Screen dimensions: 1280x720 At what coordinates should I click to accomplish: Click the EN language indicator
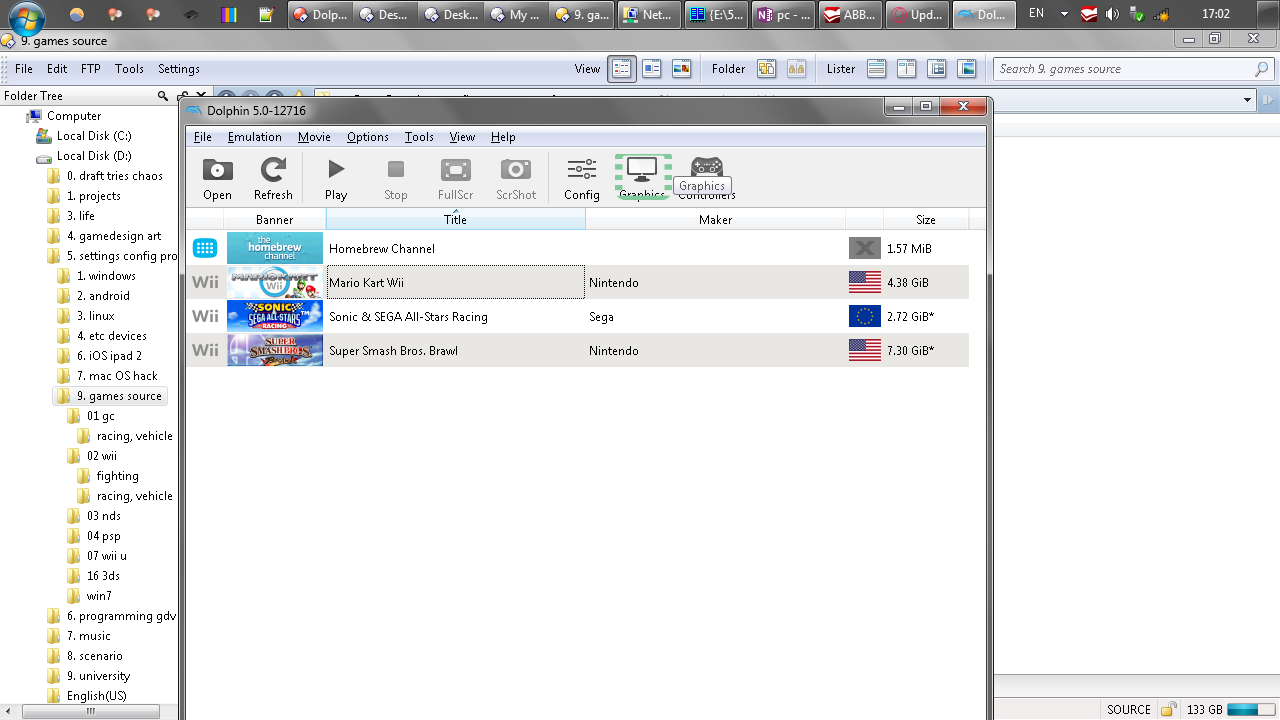coord(1036,14)
